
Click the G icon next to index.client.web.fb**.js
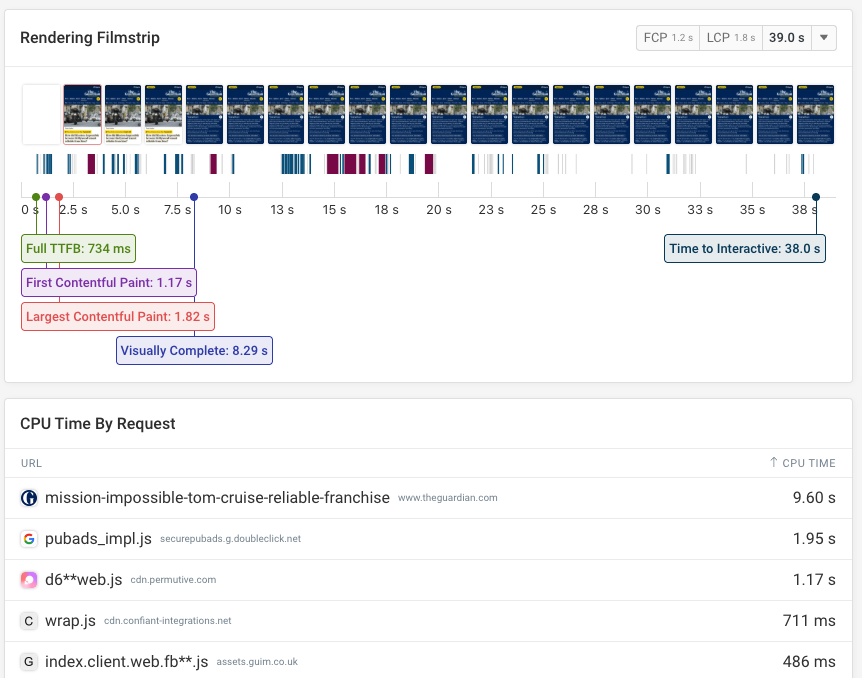28,661
